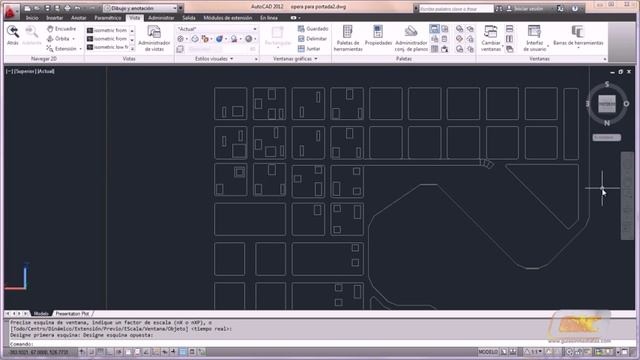This screenshot has width=640, height=360.
Task: Click the cascade windows icon
Action: click(x=509, y=49)
